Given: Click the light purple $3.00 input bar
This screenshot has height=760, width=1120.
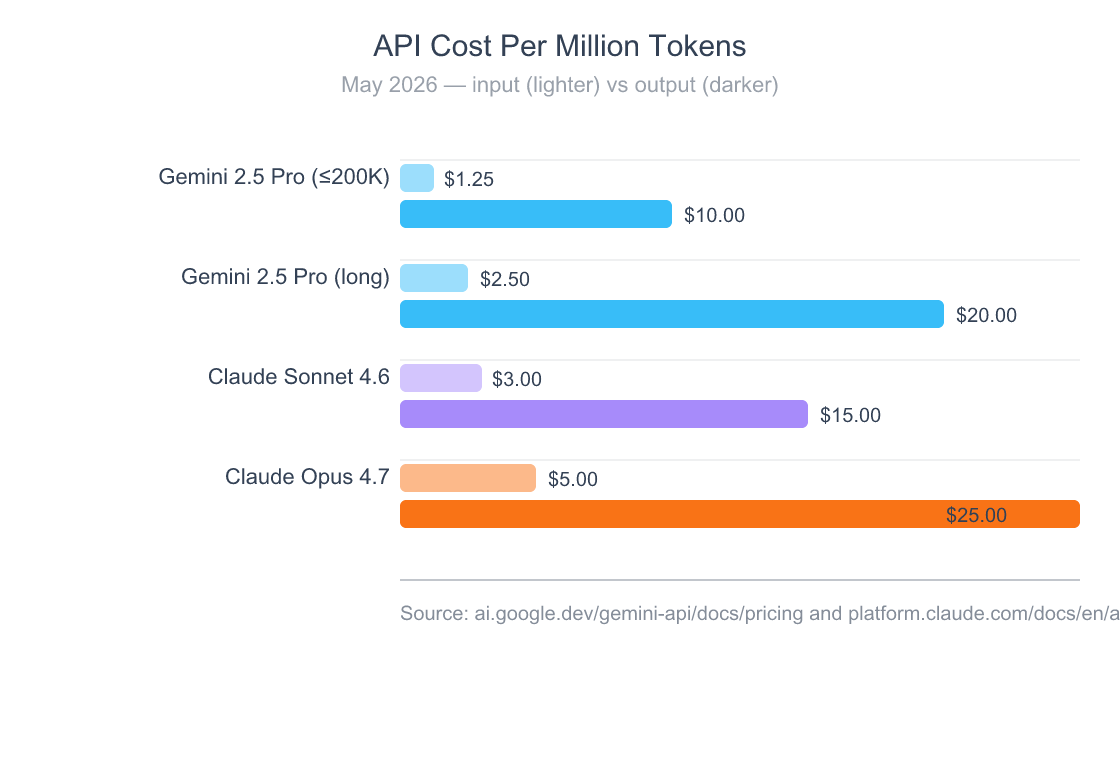Looking at the screenshot, I should click(441, 378).
